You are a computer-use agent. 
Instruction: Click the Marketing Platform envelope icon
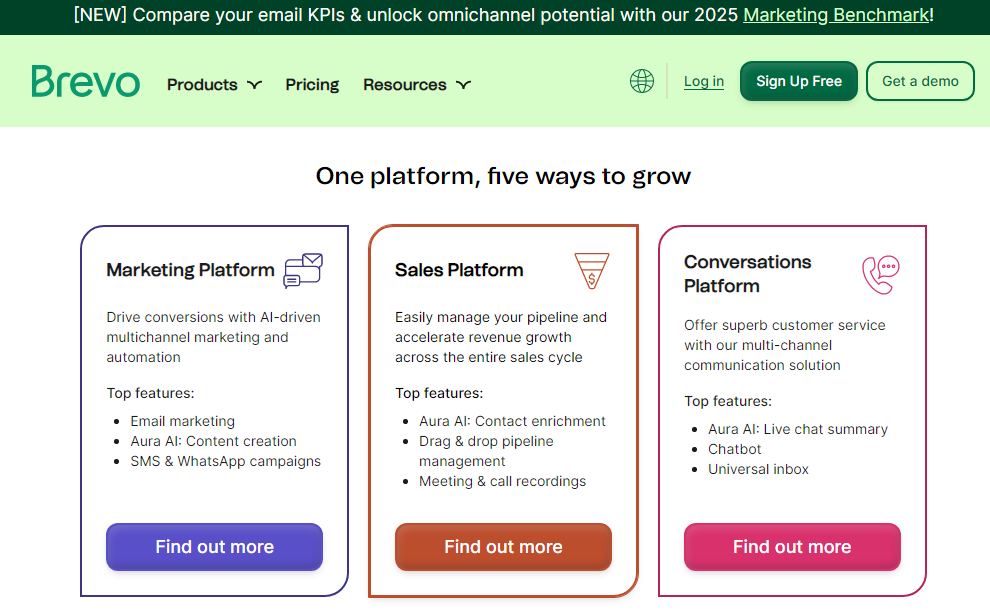[303, 270]
